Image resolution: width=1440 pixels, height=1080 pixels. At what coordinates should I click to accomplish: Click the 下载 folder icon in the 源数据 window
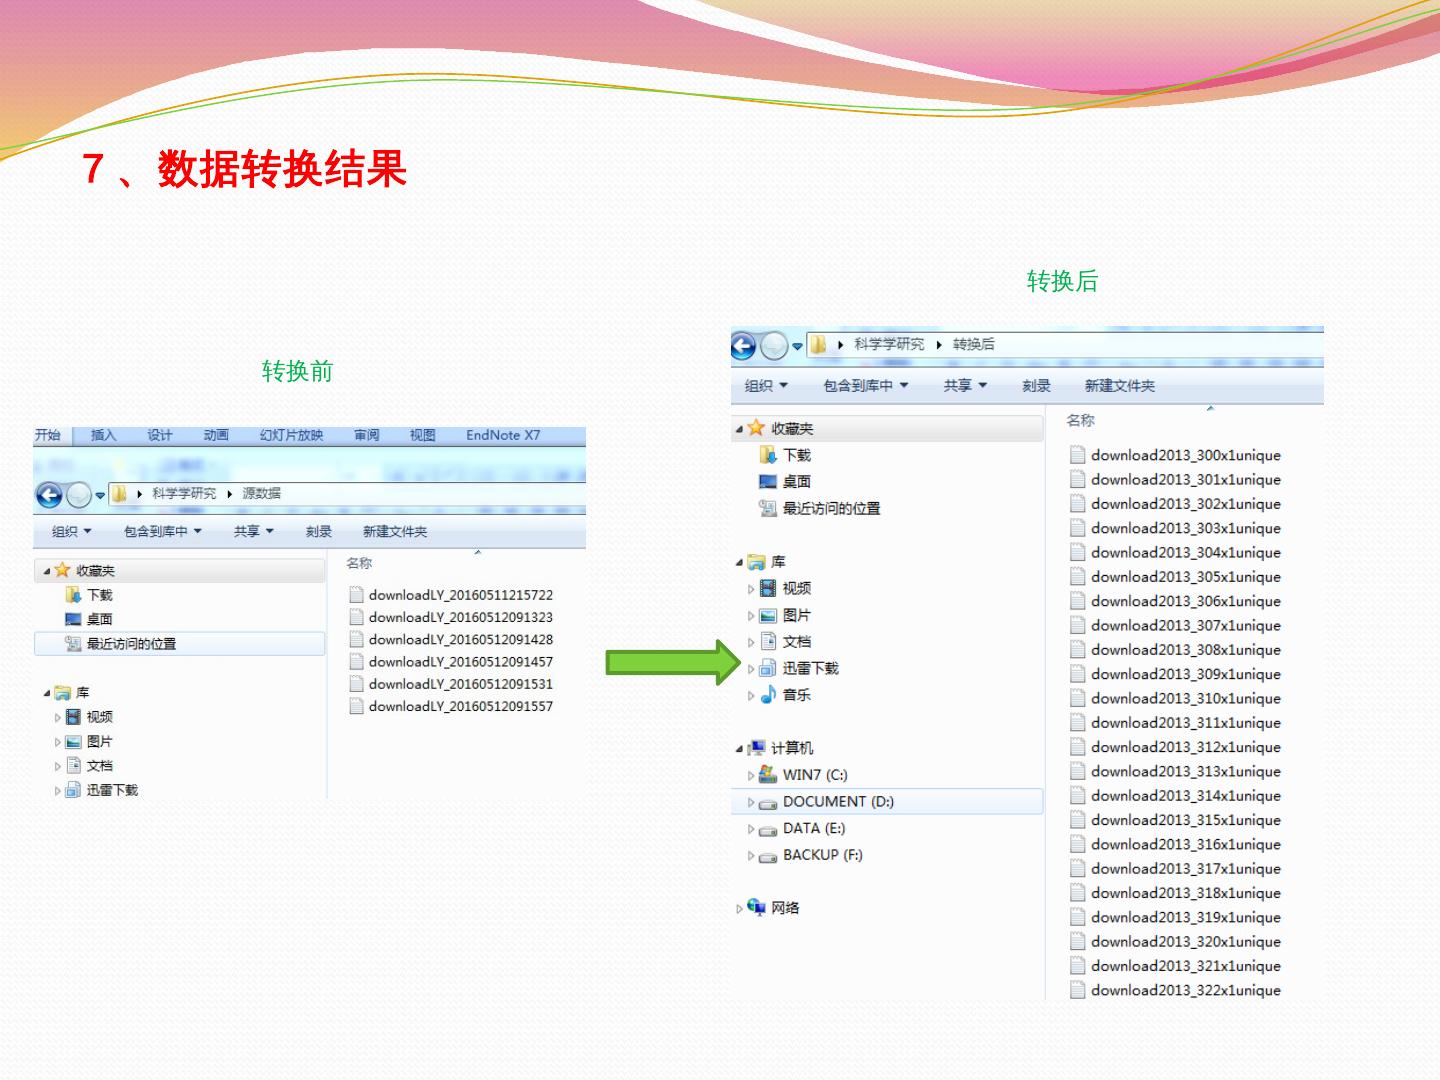tap(73, 595)
